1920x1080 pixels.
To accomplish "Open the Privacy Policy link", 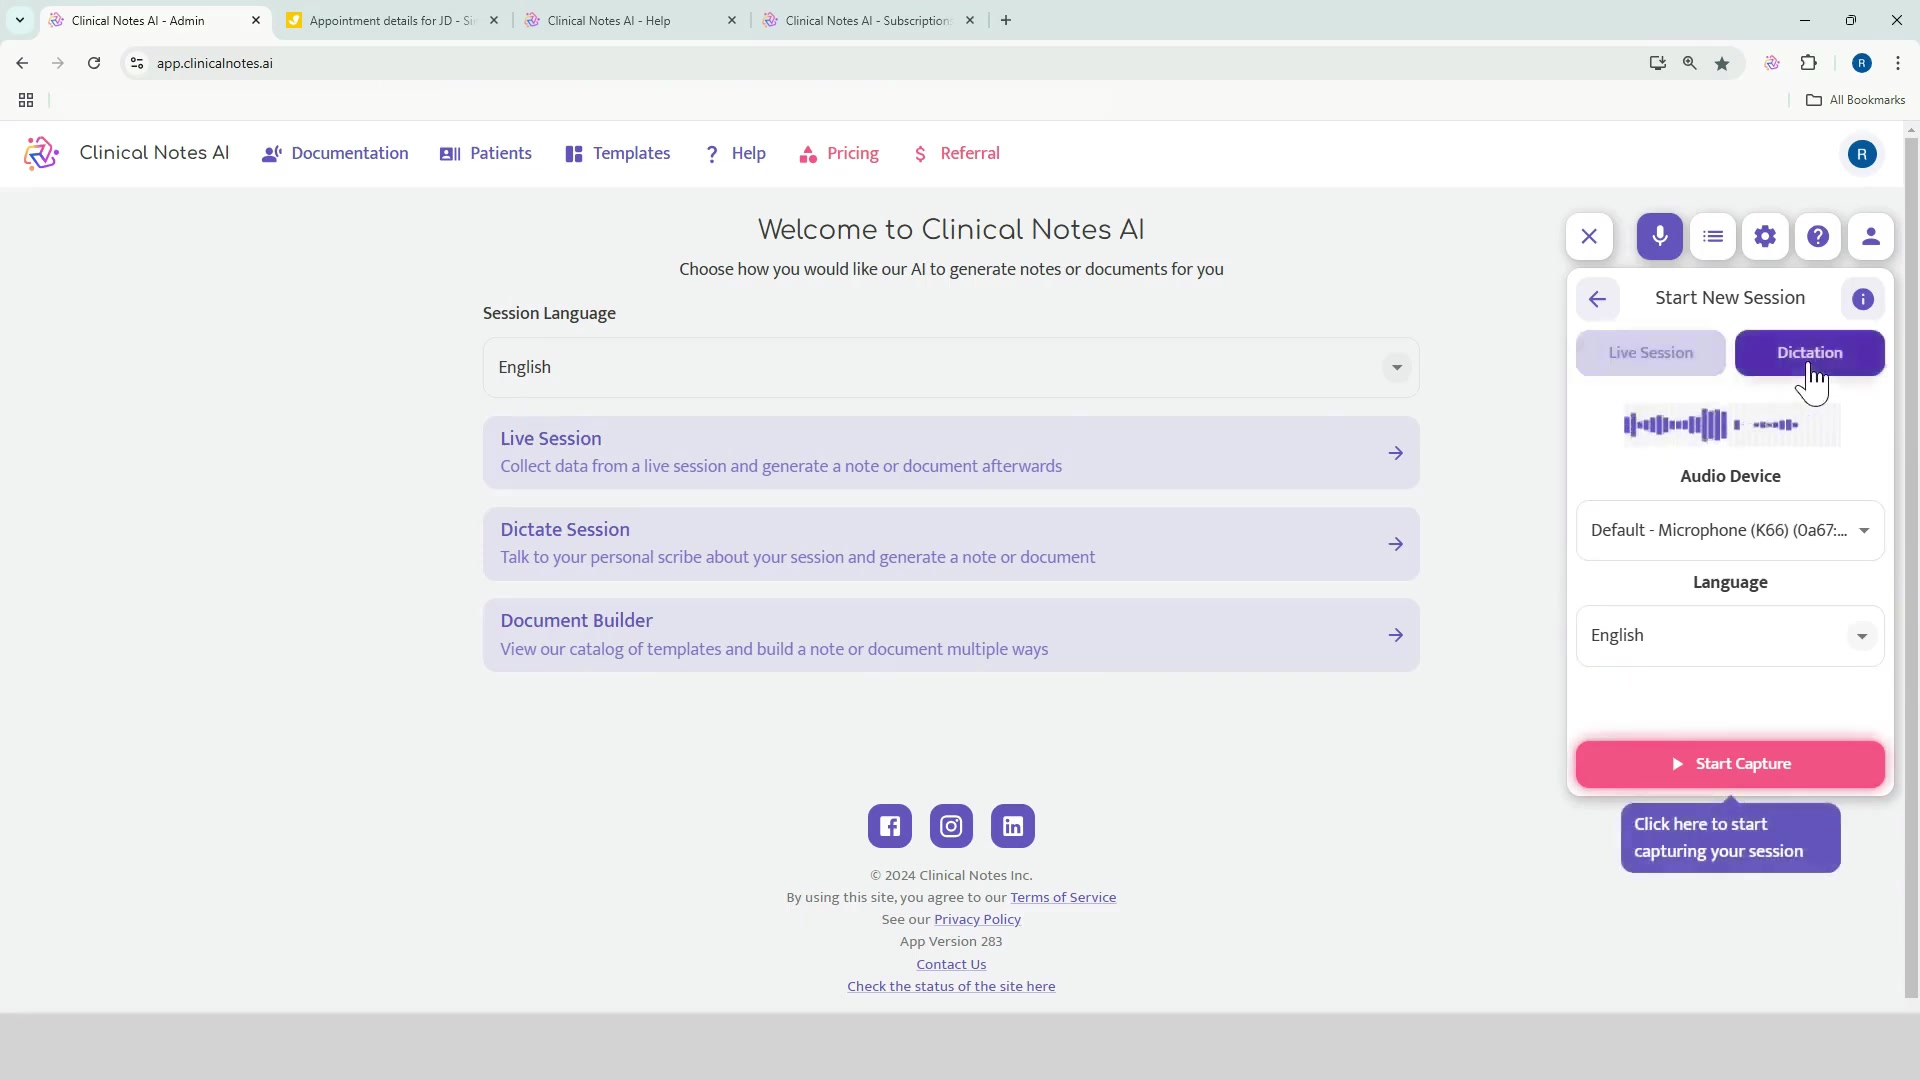I will (x=977, y=920).
